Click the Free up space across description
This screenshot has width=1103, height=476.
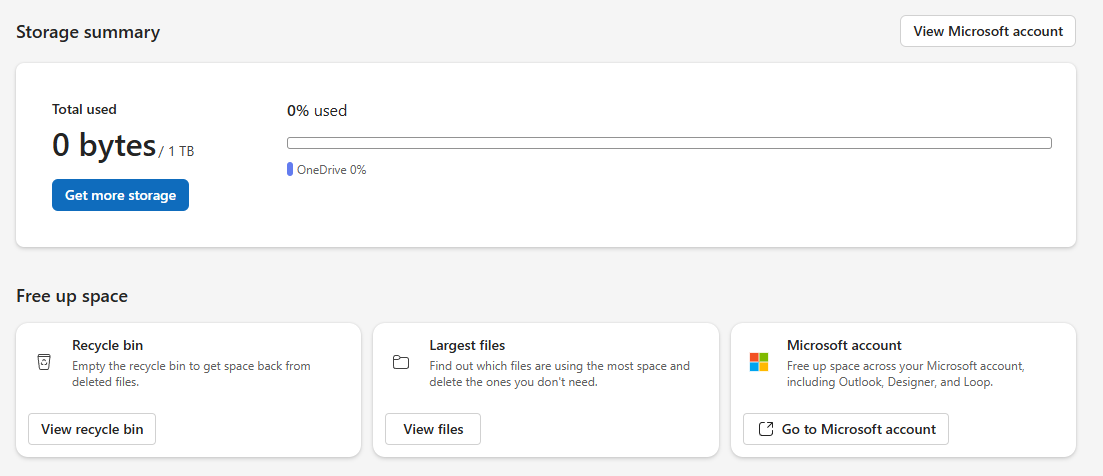pos(905,374)
